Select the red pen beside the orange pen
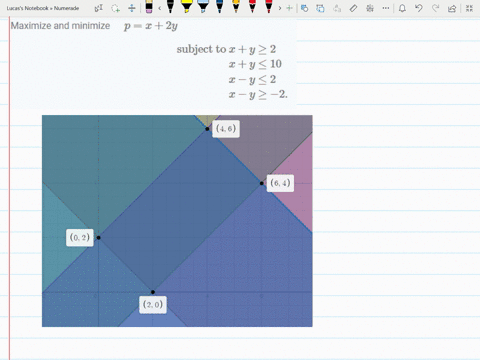480x360 pixels. click(x=252, y=7)
